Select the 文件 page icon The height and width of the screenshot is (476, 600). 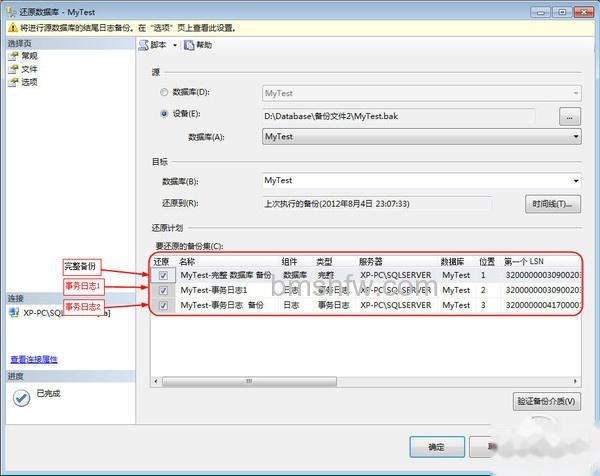tap(14, 69)
